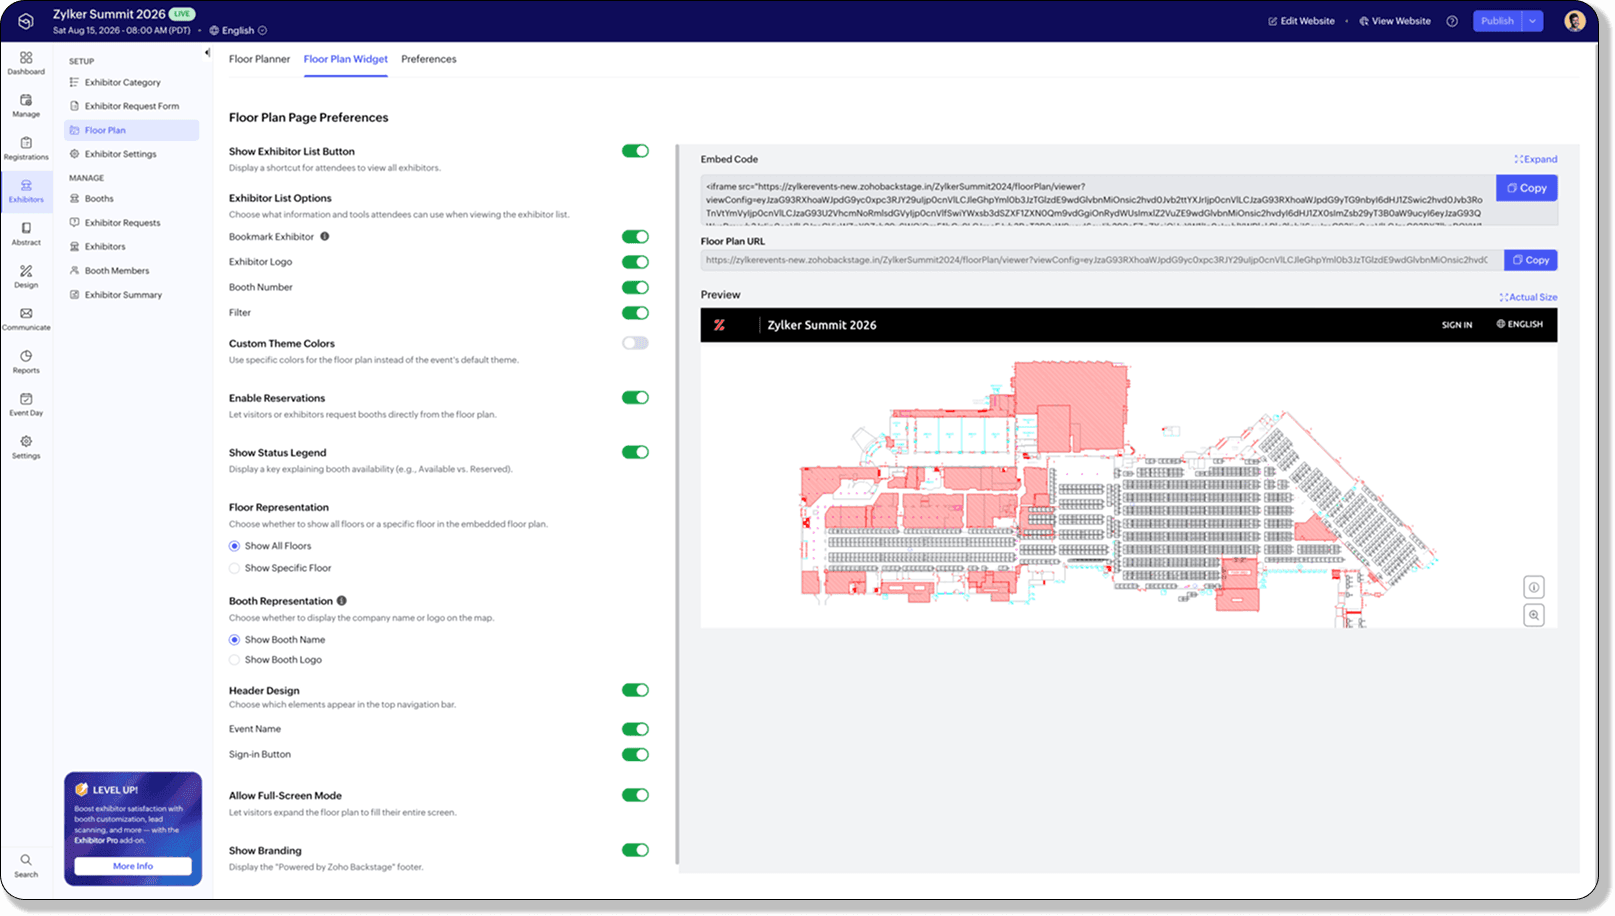Select Show All Floors radio option
The image size is (1615, 916).
(234, 546)
